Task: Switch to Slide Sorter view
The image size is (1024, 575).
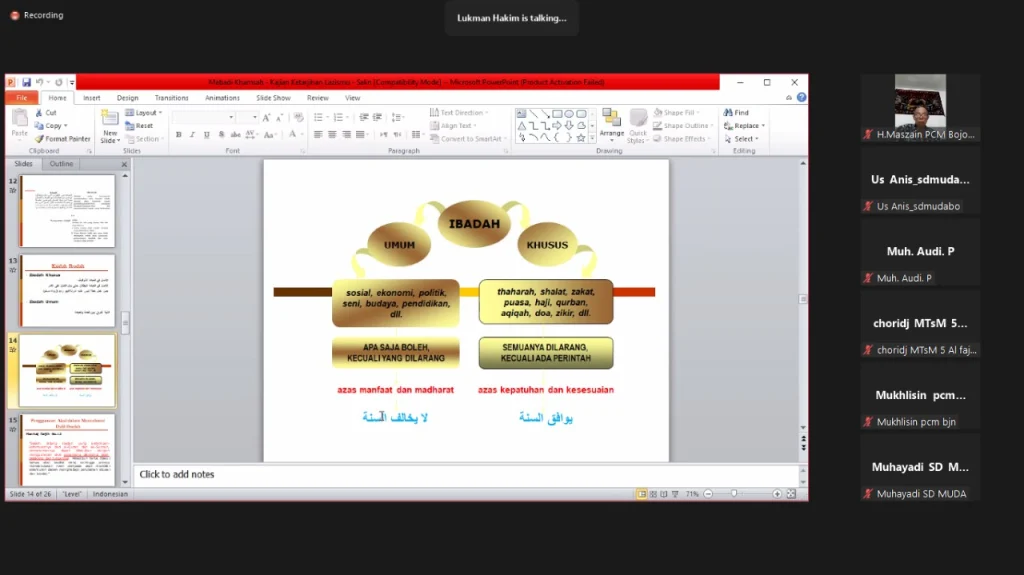Action: [653, 494]
